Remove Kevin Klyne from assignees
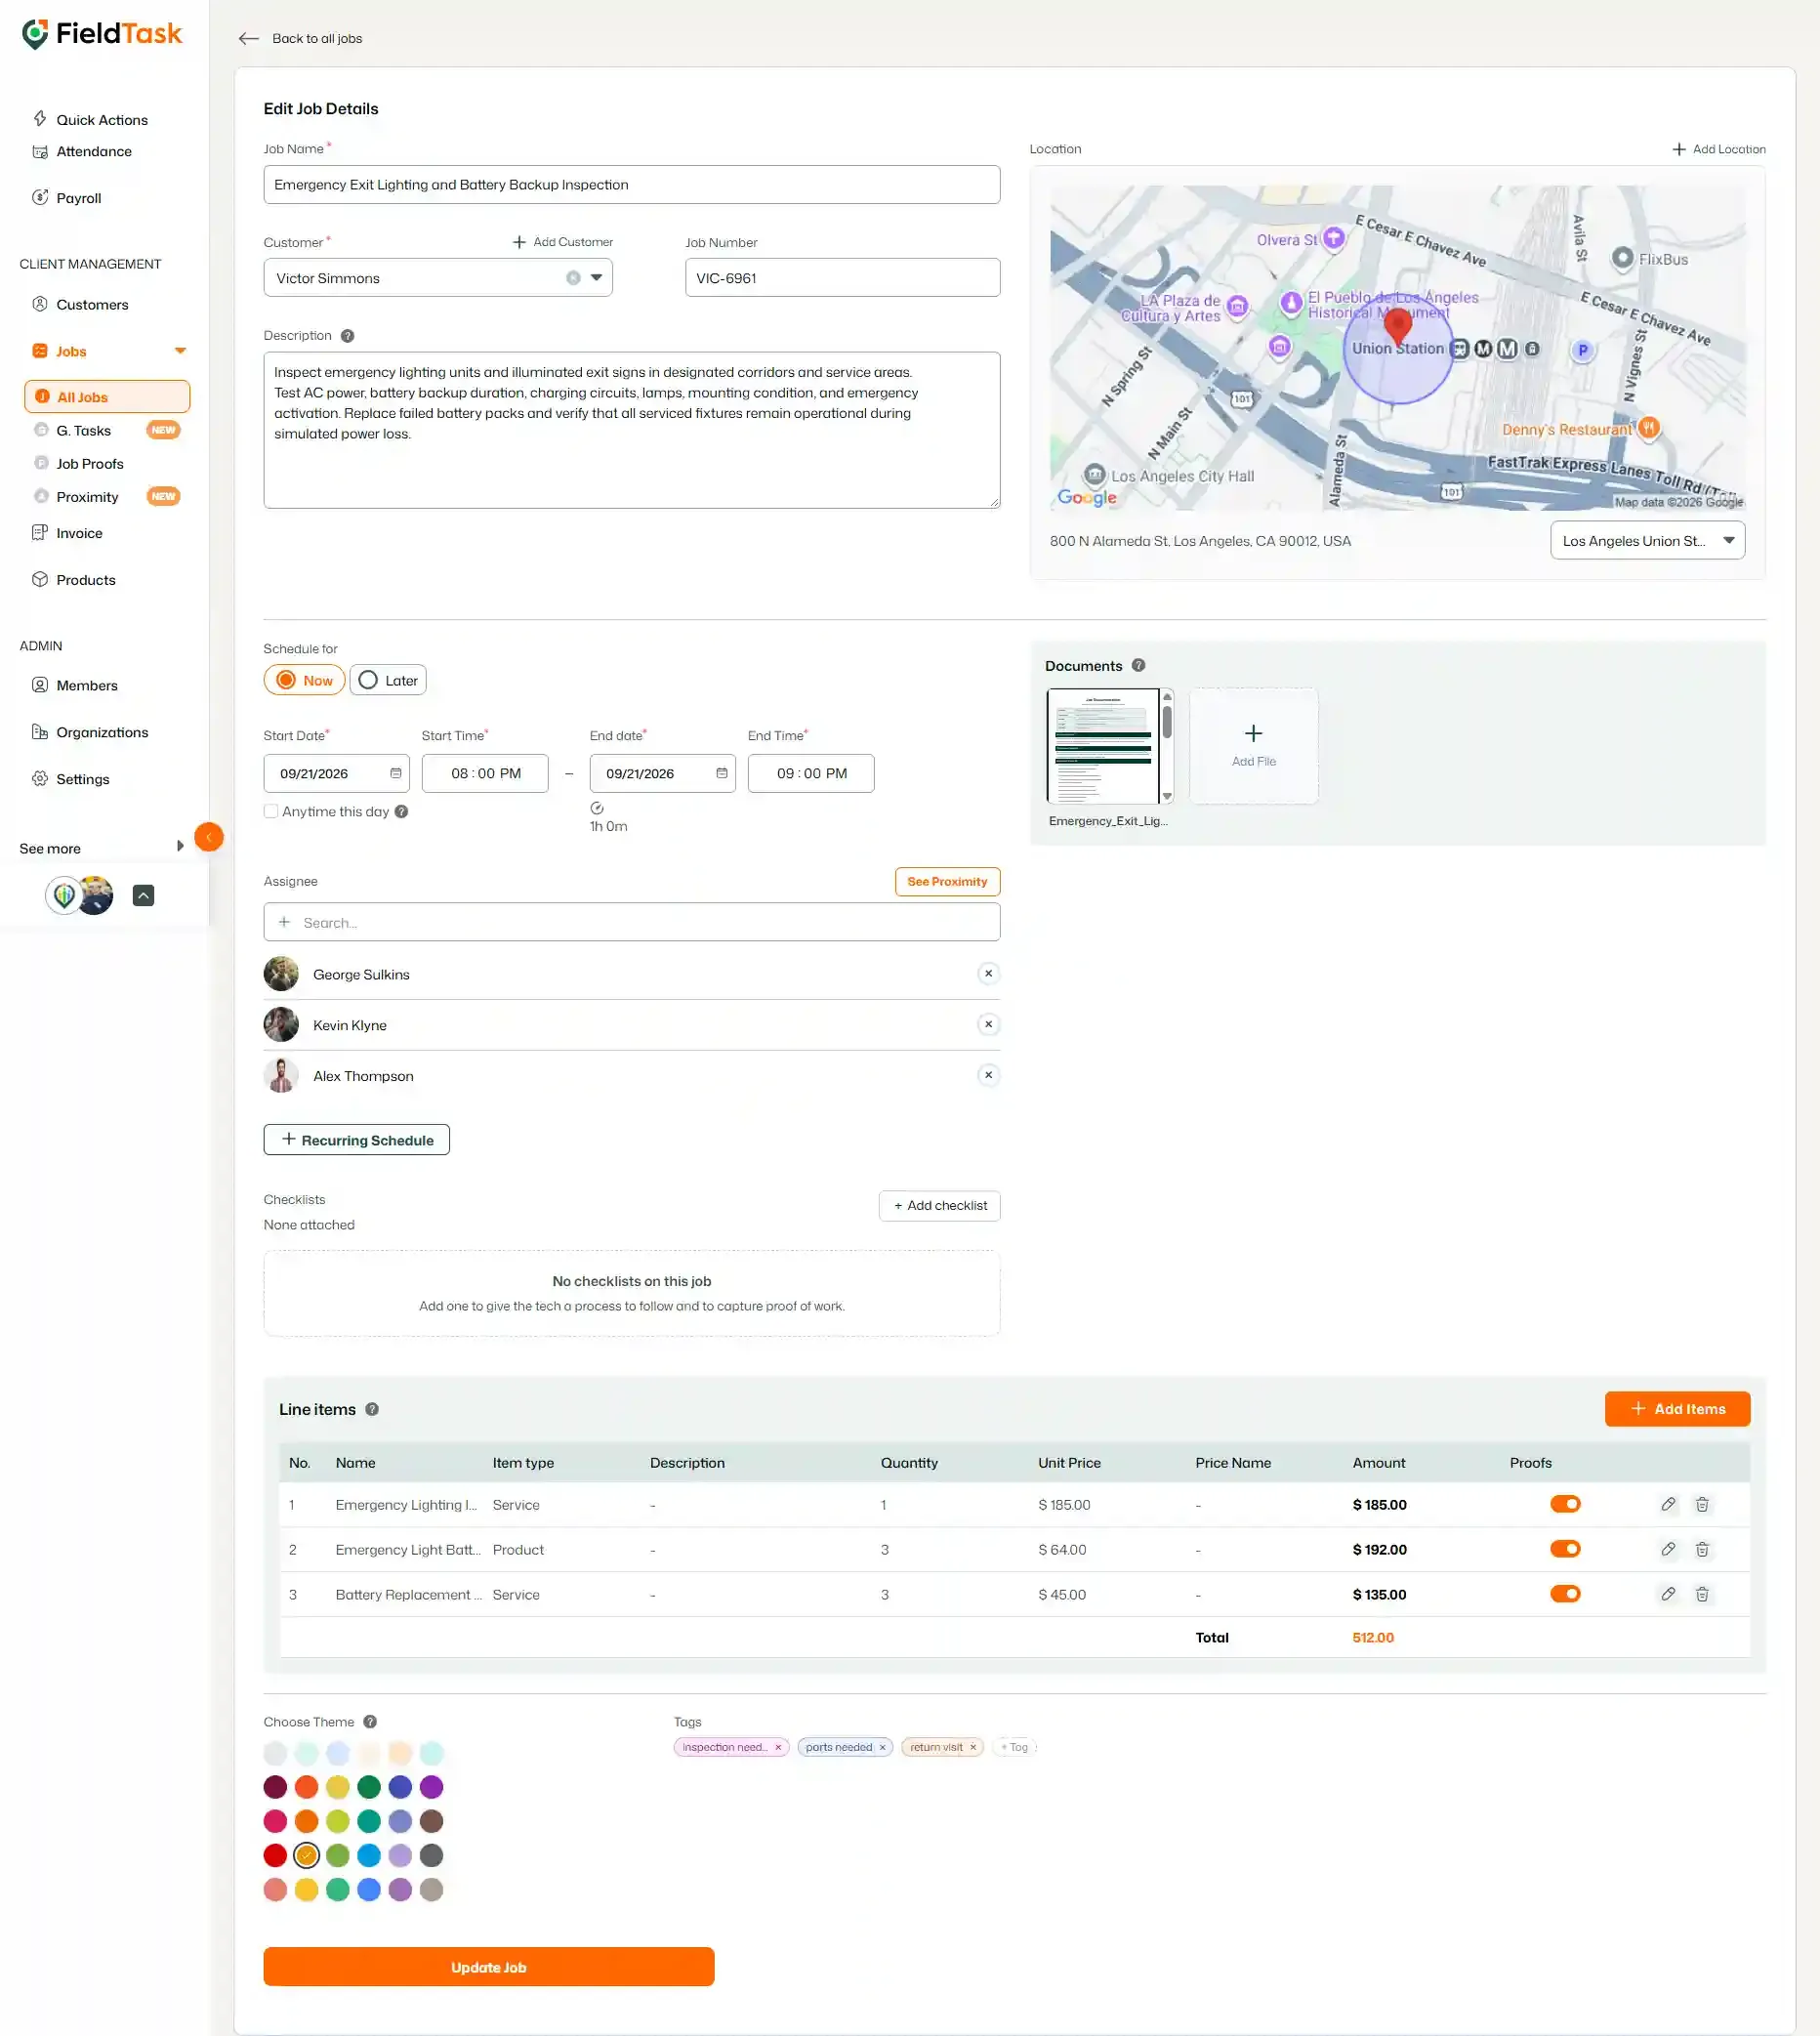The image size is (1820, 2036). (988, 1024)
